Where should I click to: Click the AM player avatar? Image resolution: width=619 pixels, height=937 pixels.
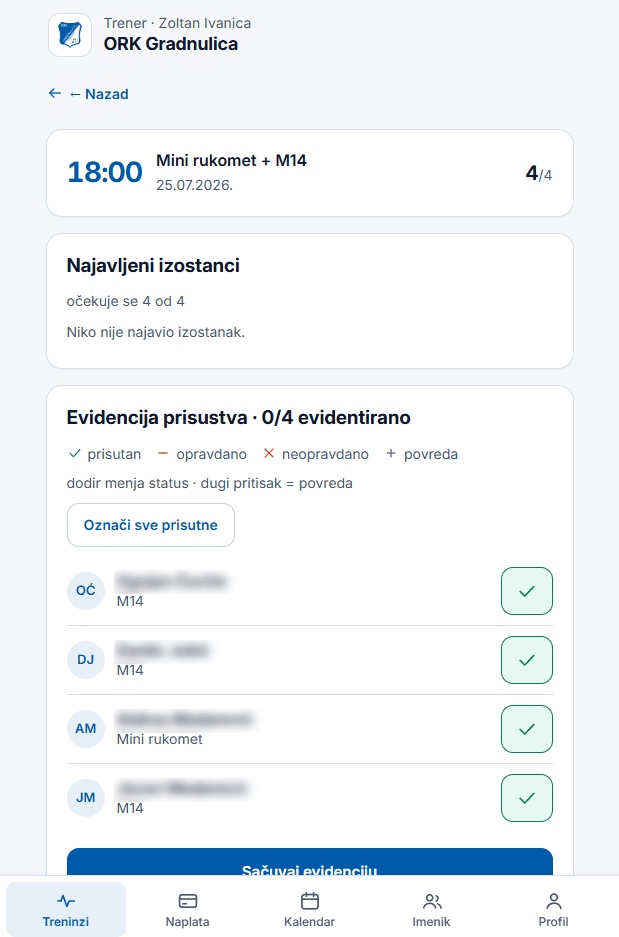pos(85,728)
